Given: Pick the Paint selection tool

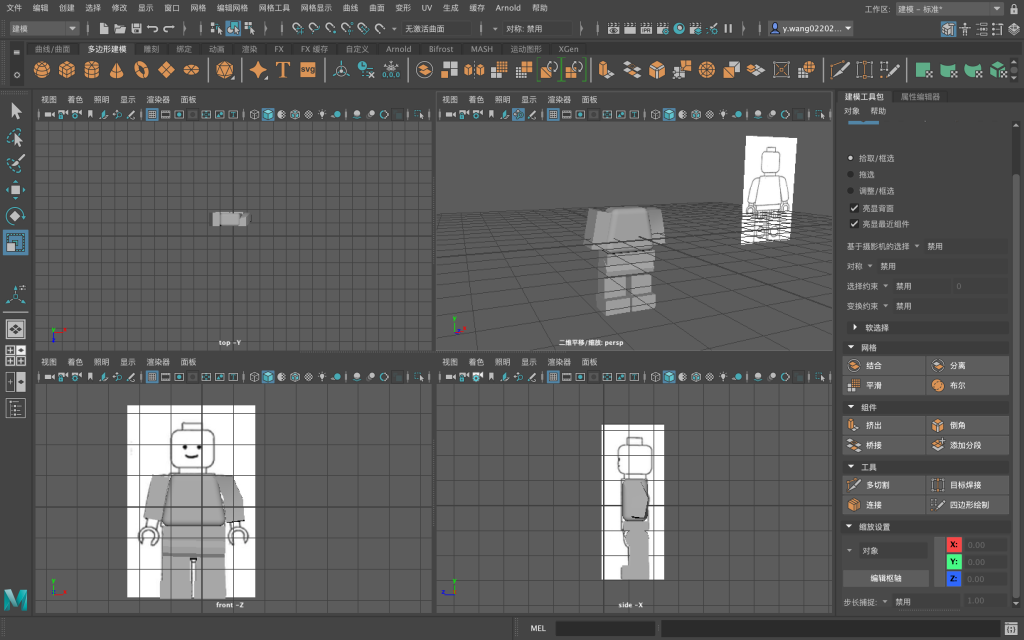Looking at the screenshot, I should click(x=15, y=163).
